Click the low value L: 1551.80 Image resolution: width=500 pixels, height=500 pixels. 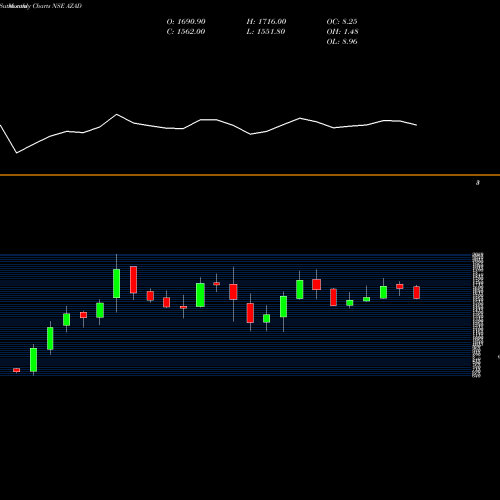pos(266,32)
